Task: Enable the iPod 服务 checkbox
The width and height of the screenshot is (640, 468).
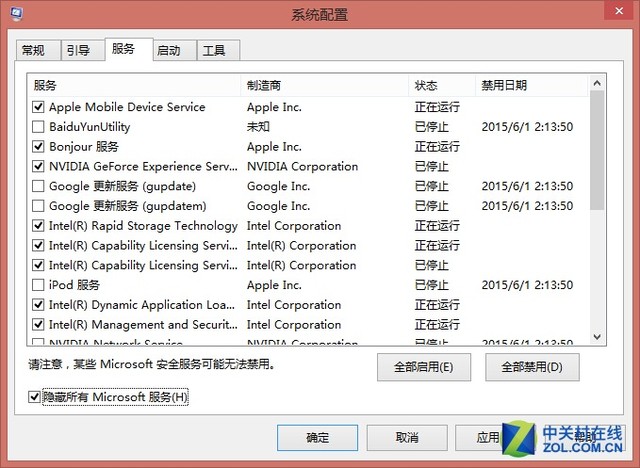Action: (38, 285)
